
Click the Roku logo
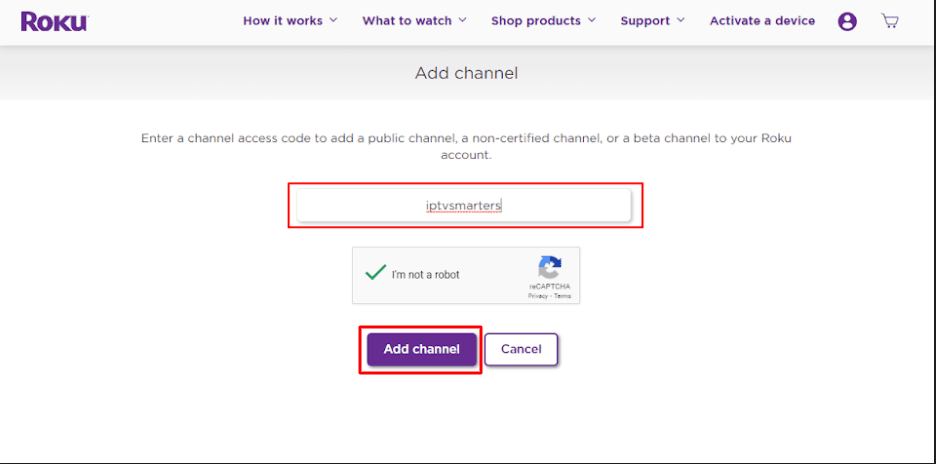tap(53, 21)
